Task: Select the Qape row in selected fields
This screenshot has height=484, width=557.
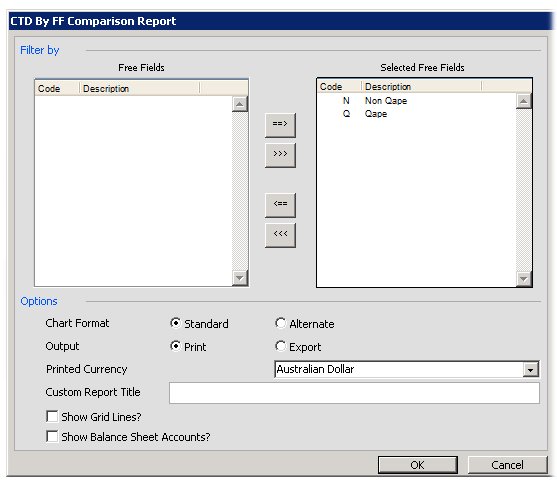Action: tap(416, 114)
